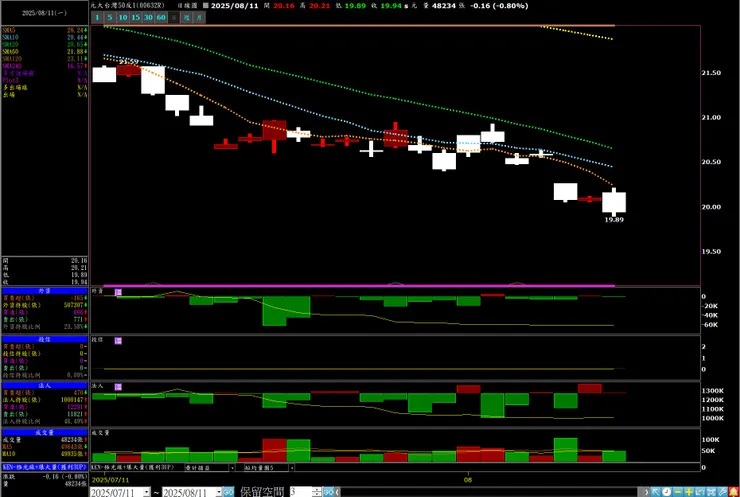The width and height of the screenshot is (740, 497).
Task: Click the last white candlestick near 19.89
Action: point(614,202)
